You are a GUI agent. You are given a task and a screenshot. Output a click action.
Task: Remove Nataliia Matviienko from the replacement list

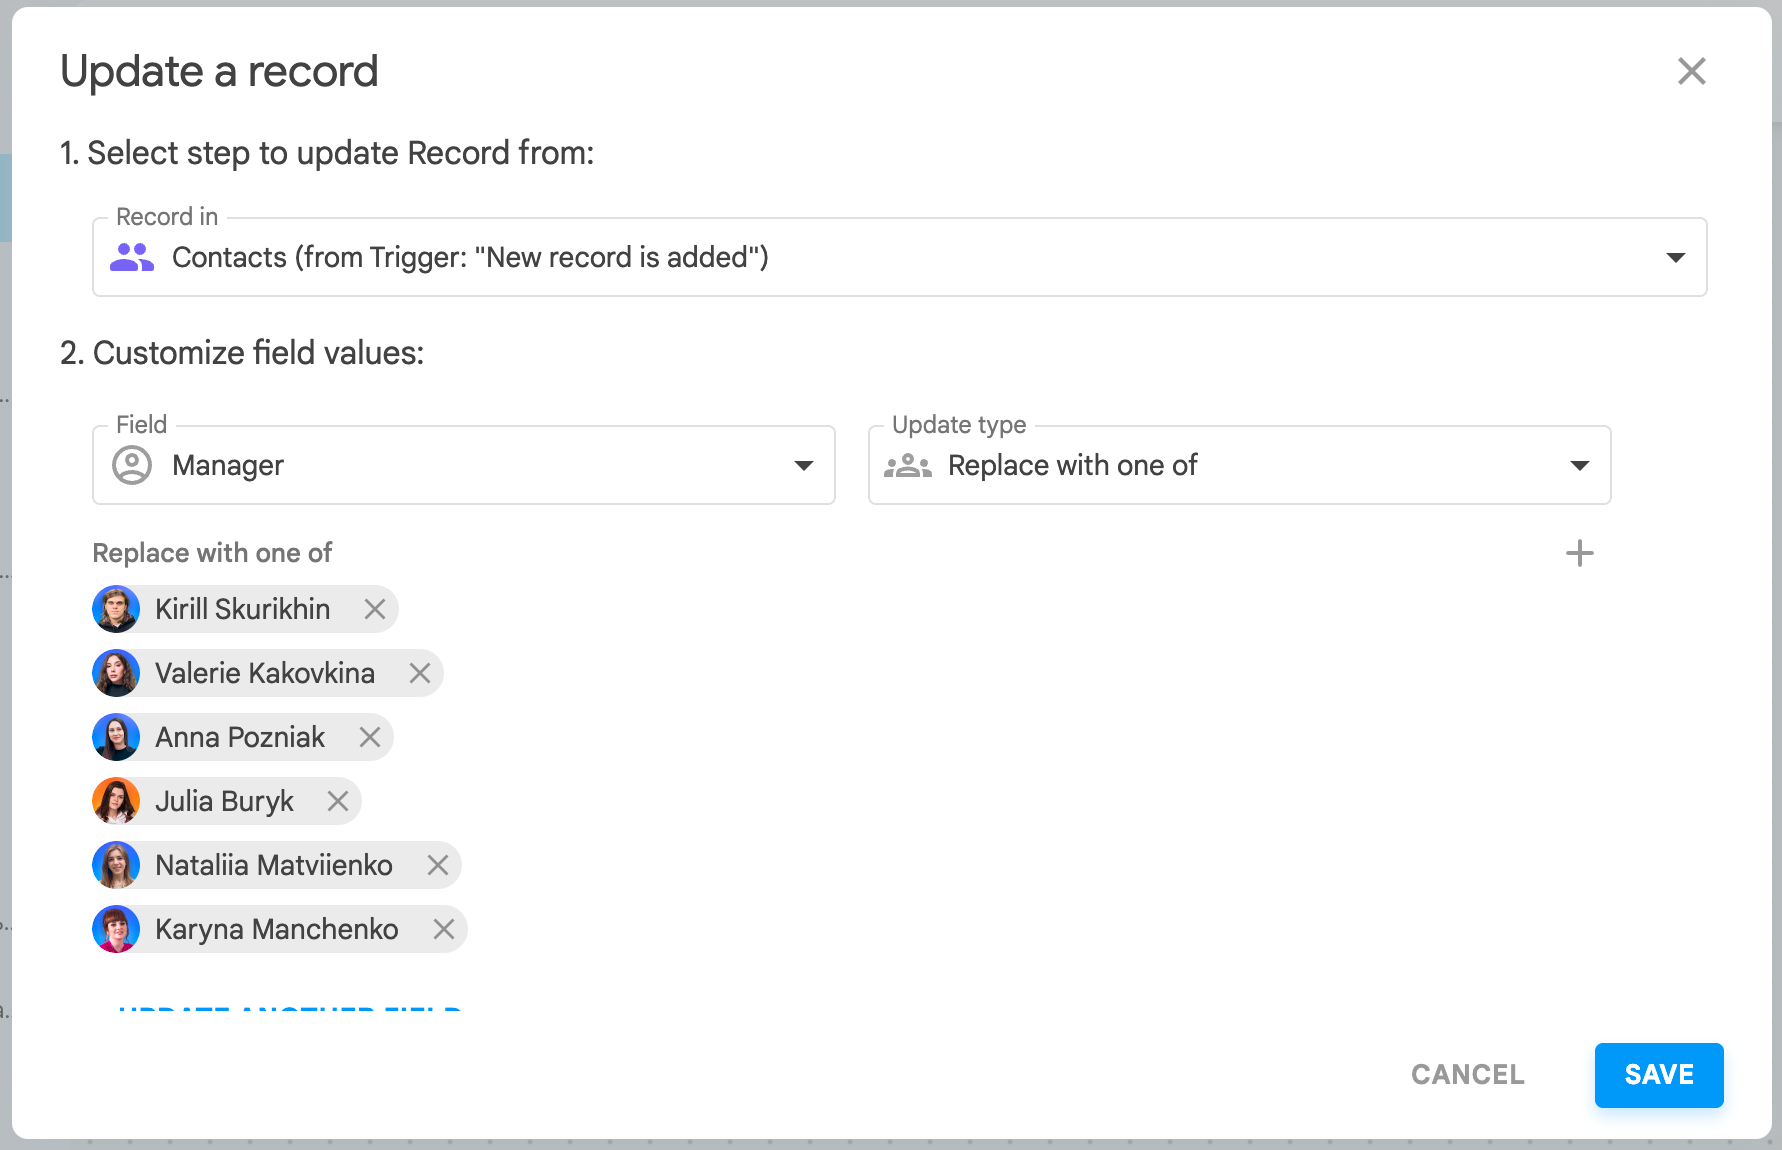click(437, 865)
